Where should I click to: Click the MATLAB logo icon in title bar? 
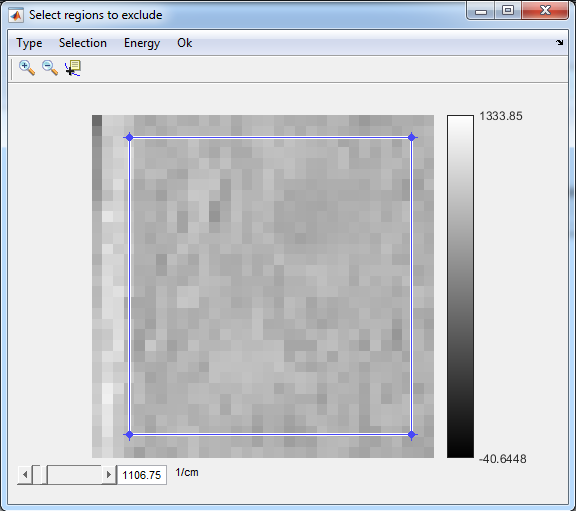tap(16, 15)
